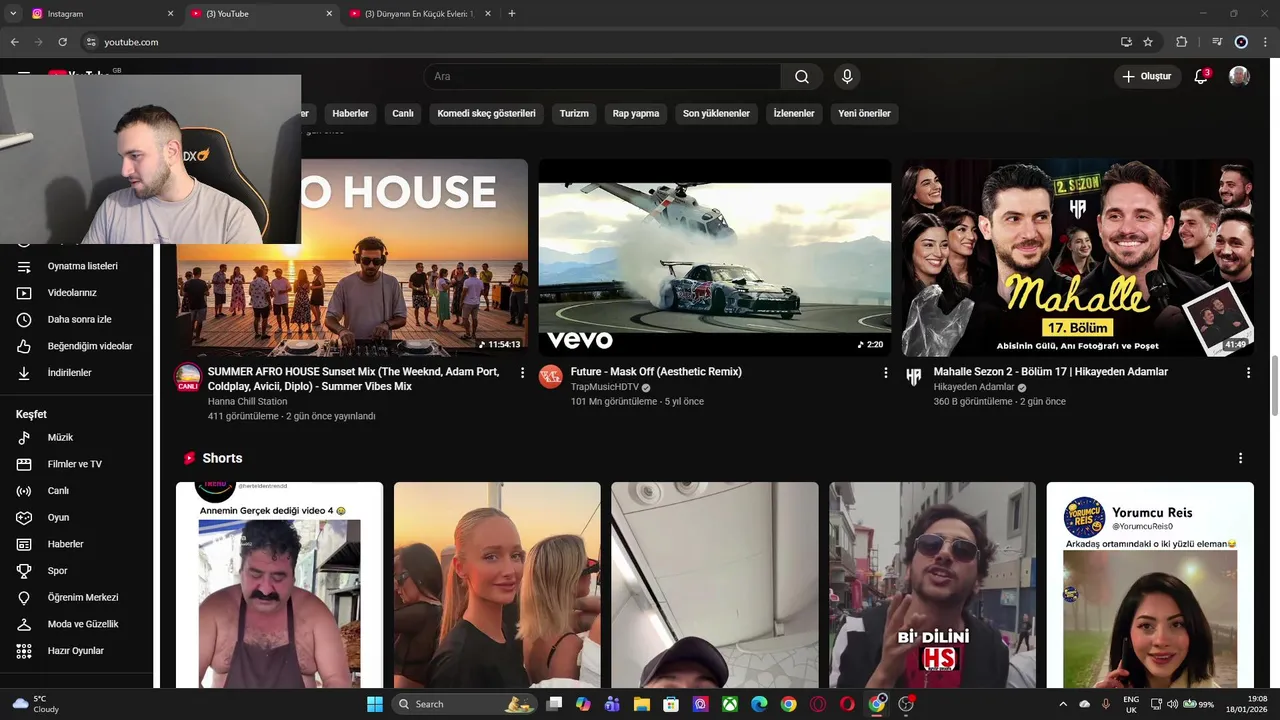
Task: Open Müzik under Keşfet
Action: pyautogui.click(x=76, y=438)
